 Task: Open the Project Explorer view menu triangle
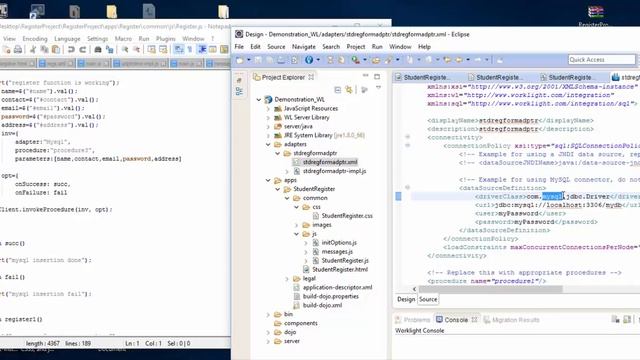378,88
